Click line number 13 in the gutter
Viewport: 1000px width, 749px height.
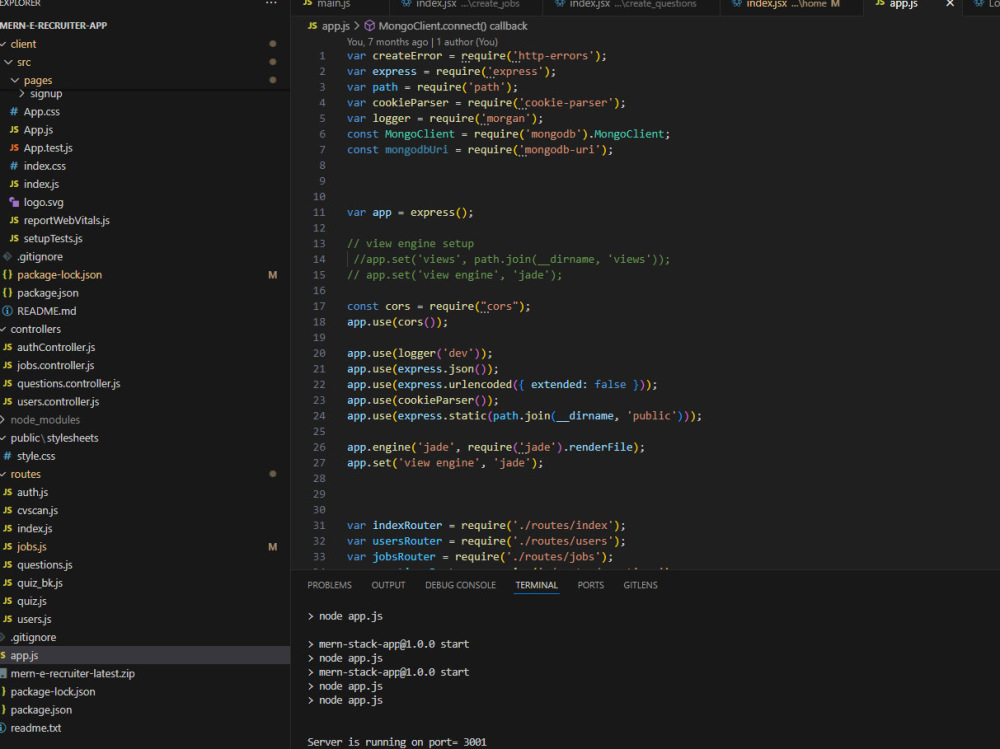(319, 244)
